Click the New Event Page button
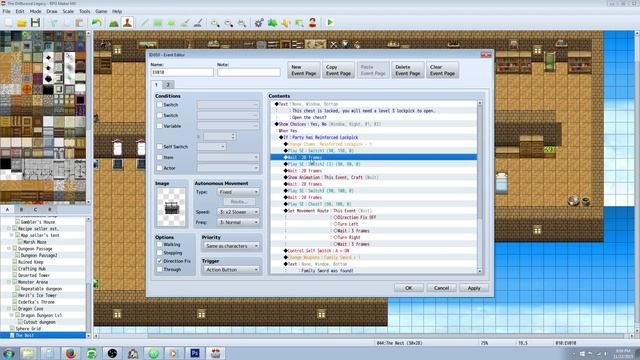The width and height of the screenshot is (640, 360). tap(304, 70)
